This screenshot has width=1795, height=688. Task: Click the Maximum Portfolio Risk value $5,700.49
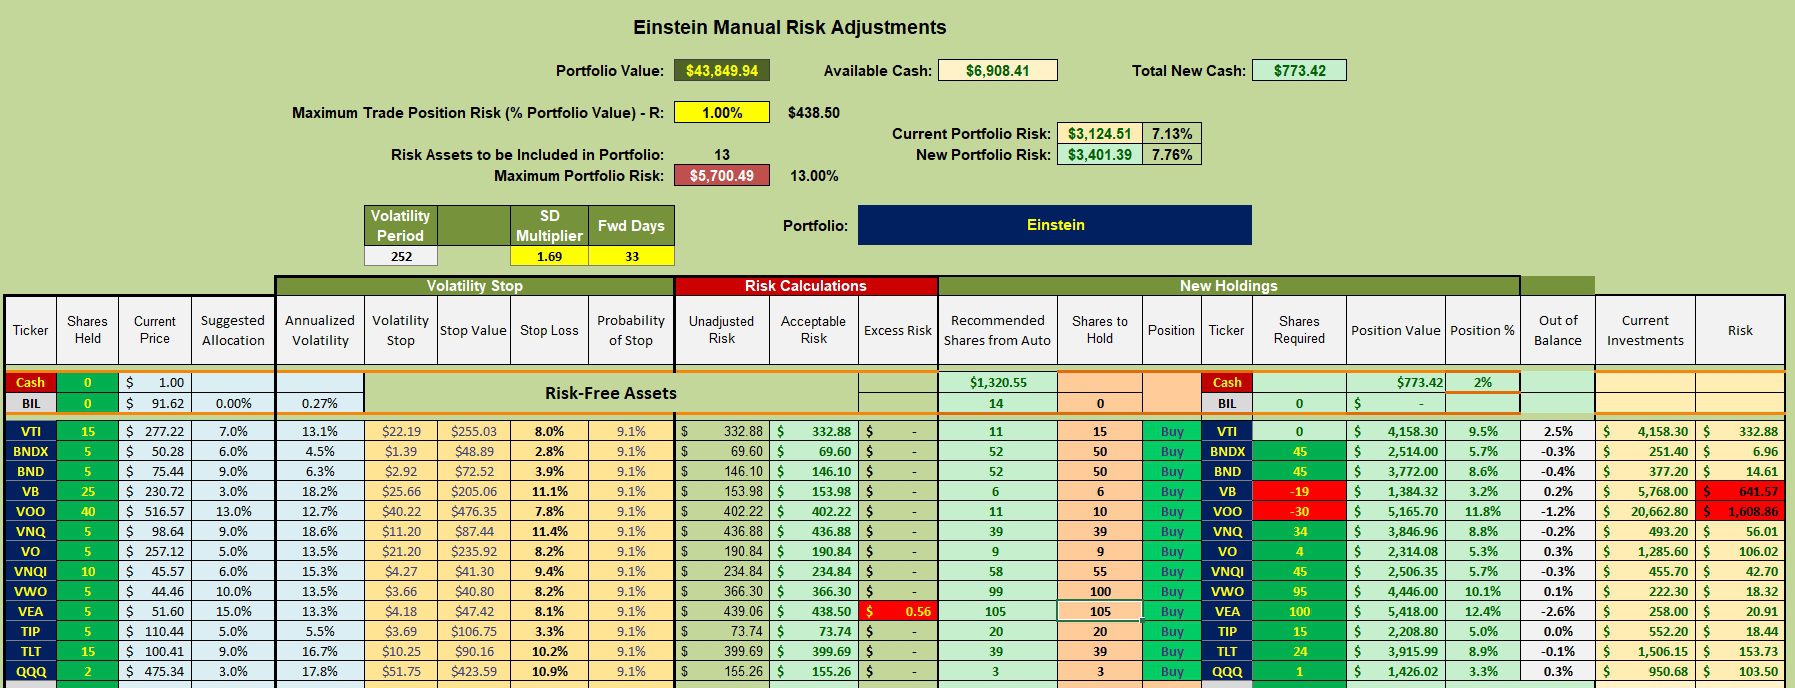(721, 176)
